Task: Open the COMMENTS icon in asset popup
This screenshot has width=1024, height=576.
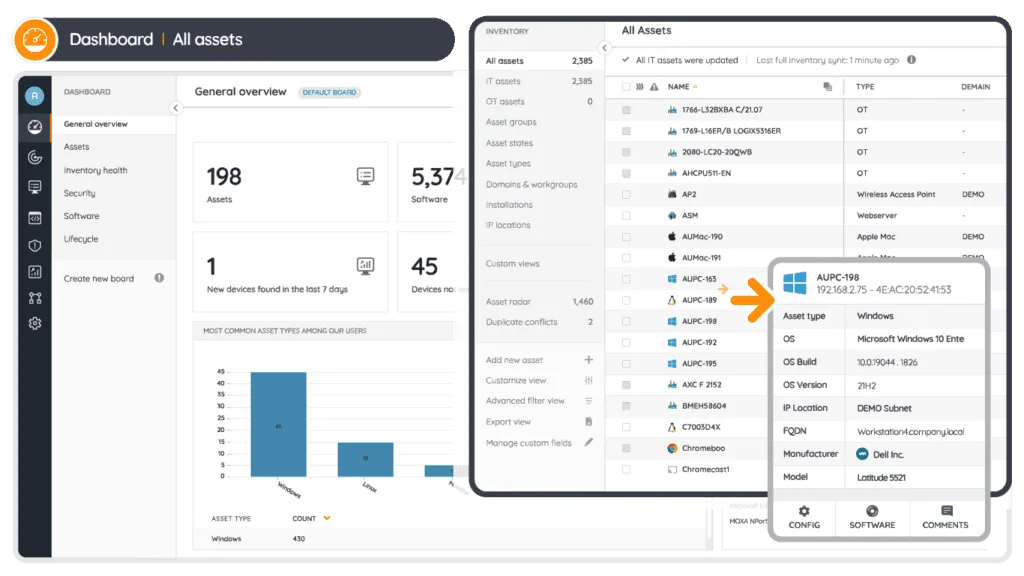Action: coord(946,516)
